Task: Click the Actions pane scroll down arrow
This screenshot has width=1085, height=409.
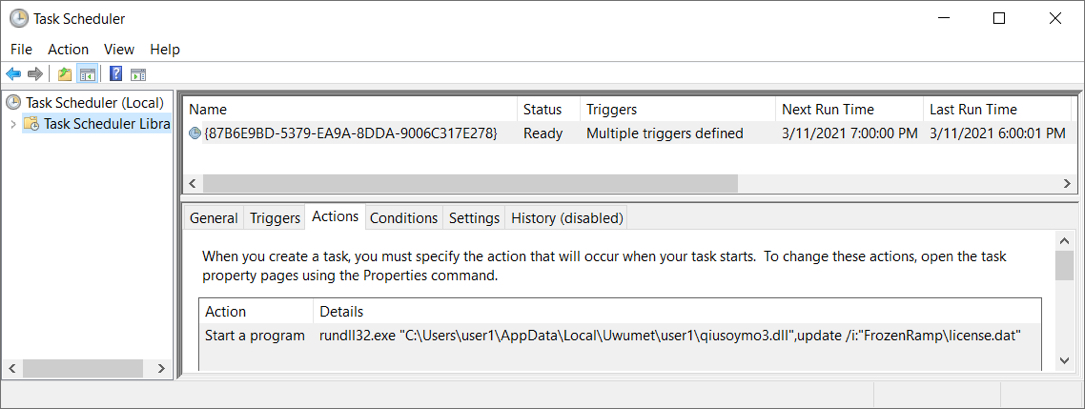Action: point(1064,361)
